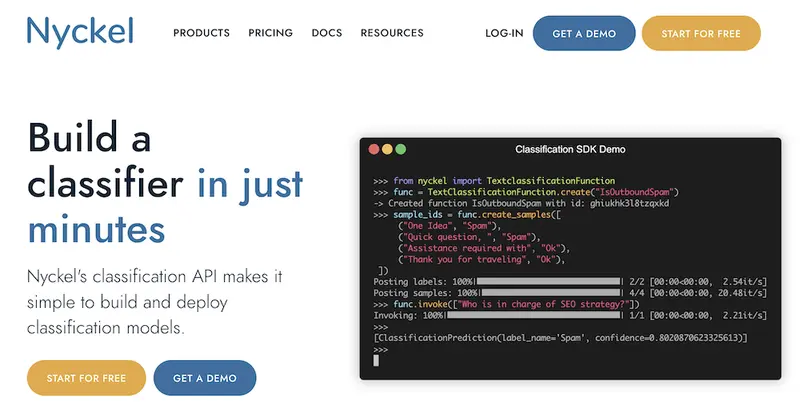Viewport: 800px width, 413px height.
Task: Click the Nyckel logo
Action: coord(80,32)
